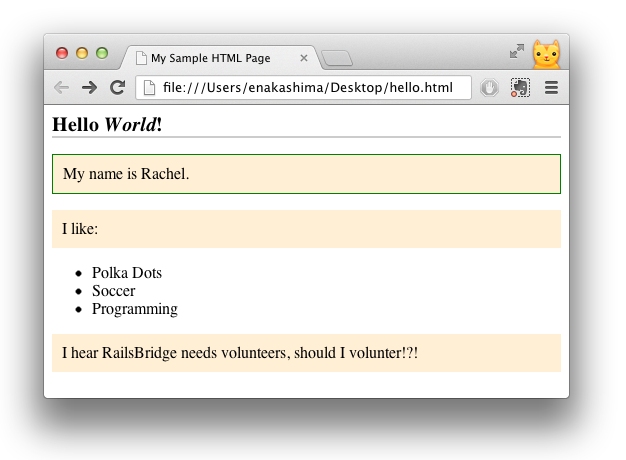Click the round gray extension icon
This screenshot has height=460, width=626.
(489, 88)
